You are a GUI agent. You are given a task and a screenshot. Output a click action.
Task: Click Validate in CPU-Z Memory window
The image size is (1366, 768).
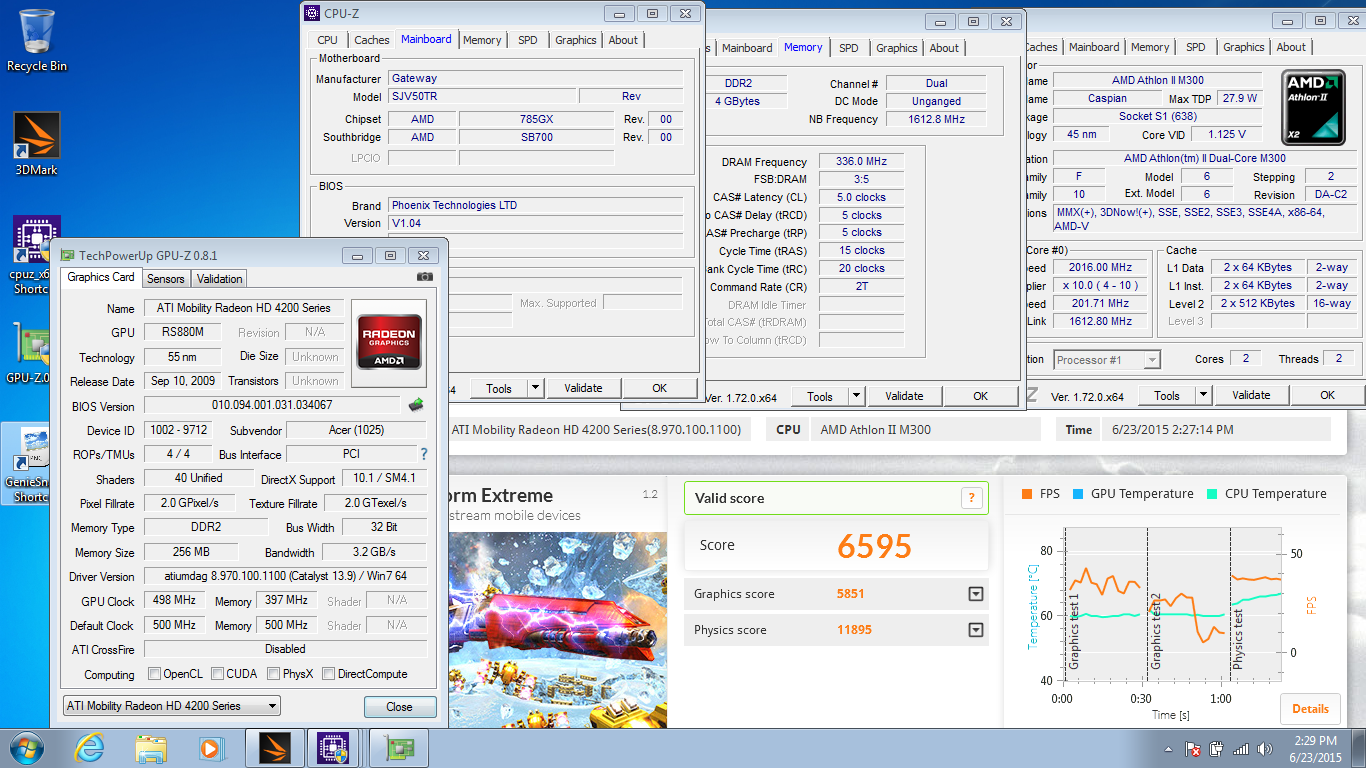point(904,396)
